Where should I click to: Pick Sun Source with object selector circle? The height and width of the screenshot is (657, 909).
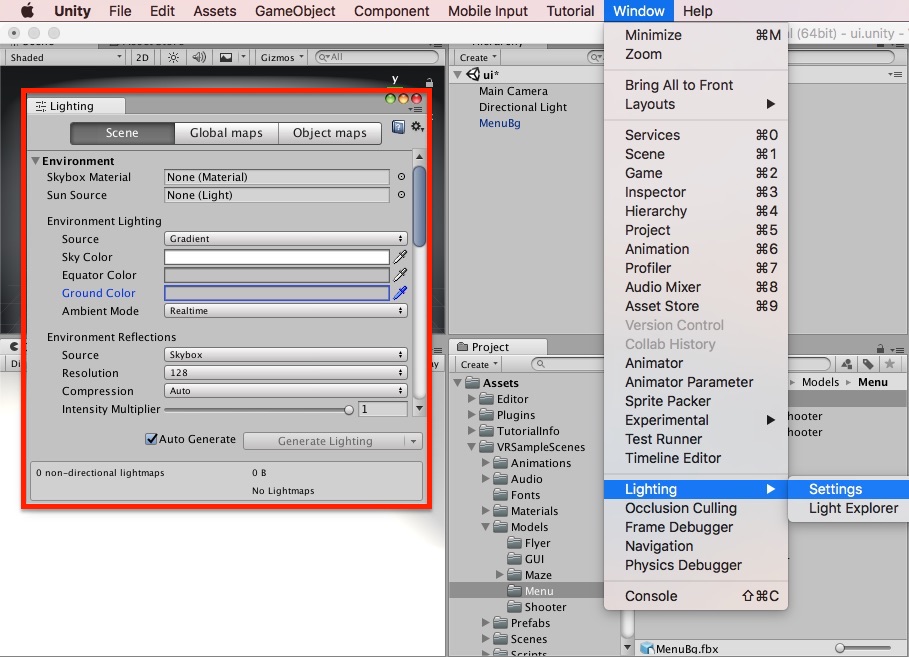[x=401, y=195]
